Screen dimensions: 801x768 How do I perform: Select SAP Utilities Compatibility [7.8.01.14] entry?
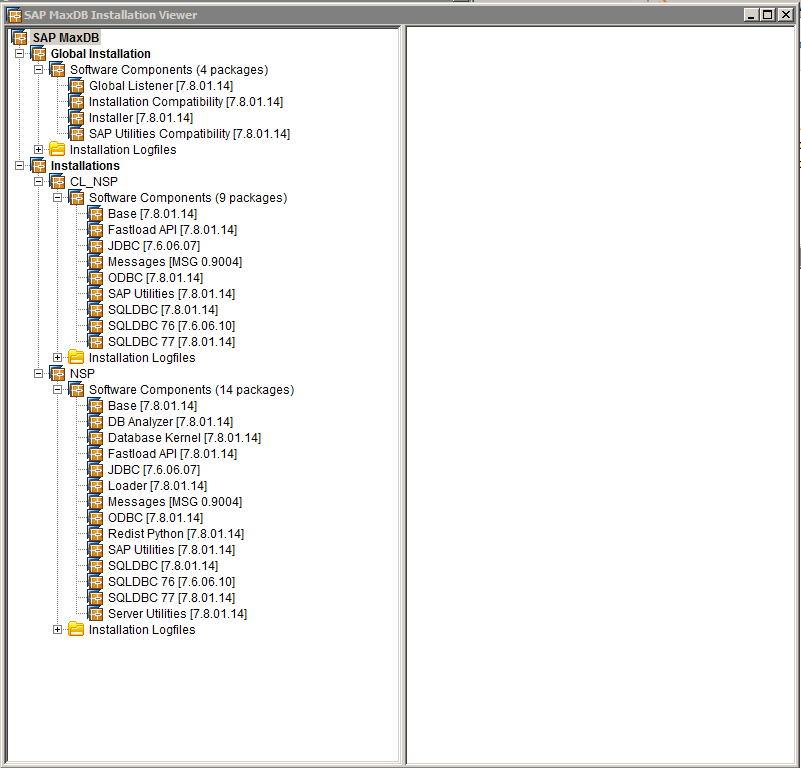[190, 134]
